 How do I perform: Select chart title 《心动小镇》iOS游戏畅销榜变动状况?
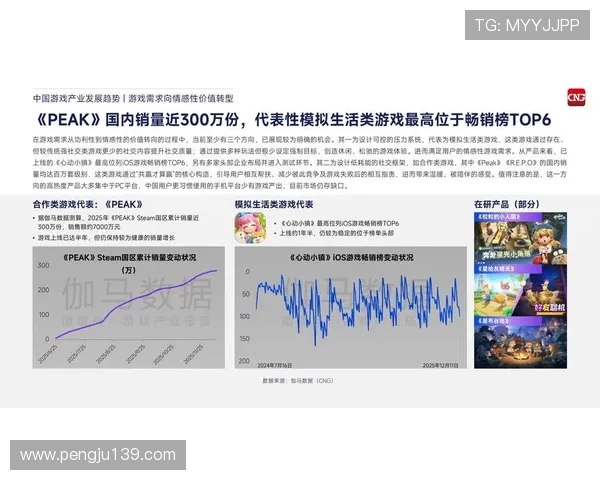(x=351, y=258)
